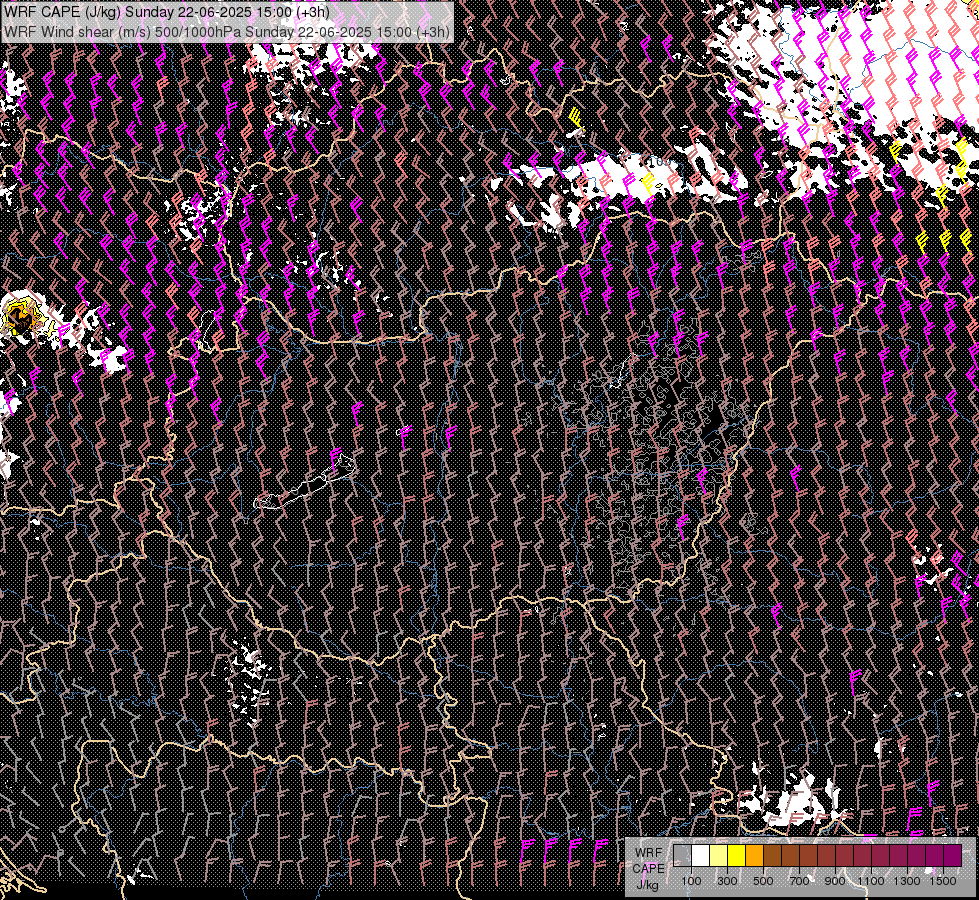979x900 pixels.
Task: Click the 100 legend tick label
Action: [691, 881]
